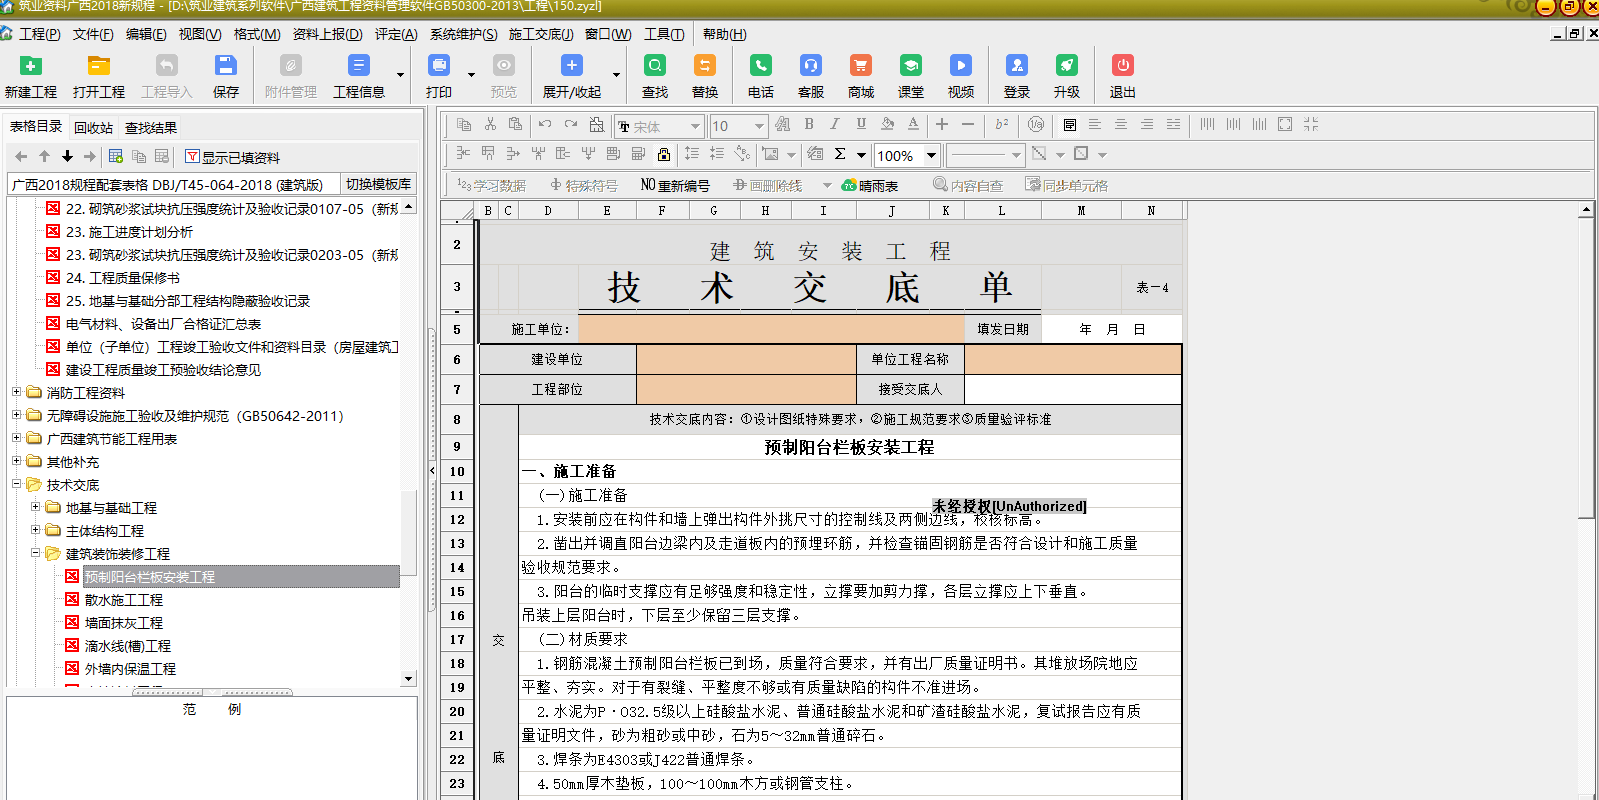Click the New Project (新建工程) icon
The image size is (1599, 800).
pyautogui.click(x=31, y=66)
